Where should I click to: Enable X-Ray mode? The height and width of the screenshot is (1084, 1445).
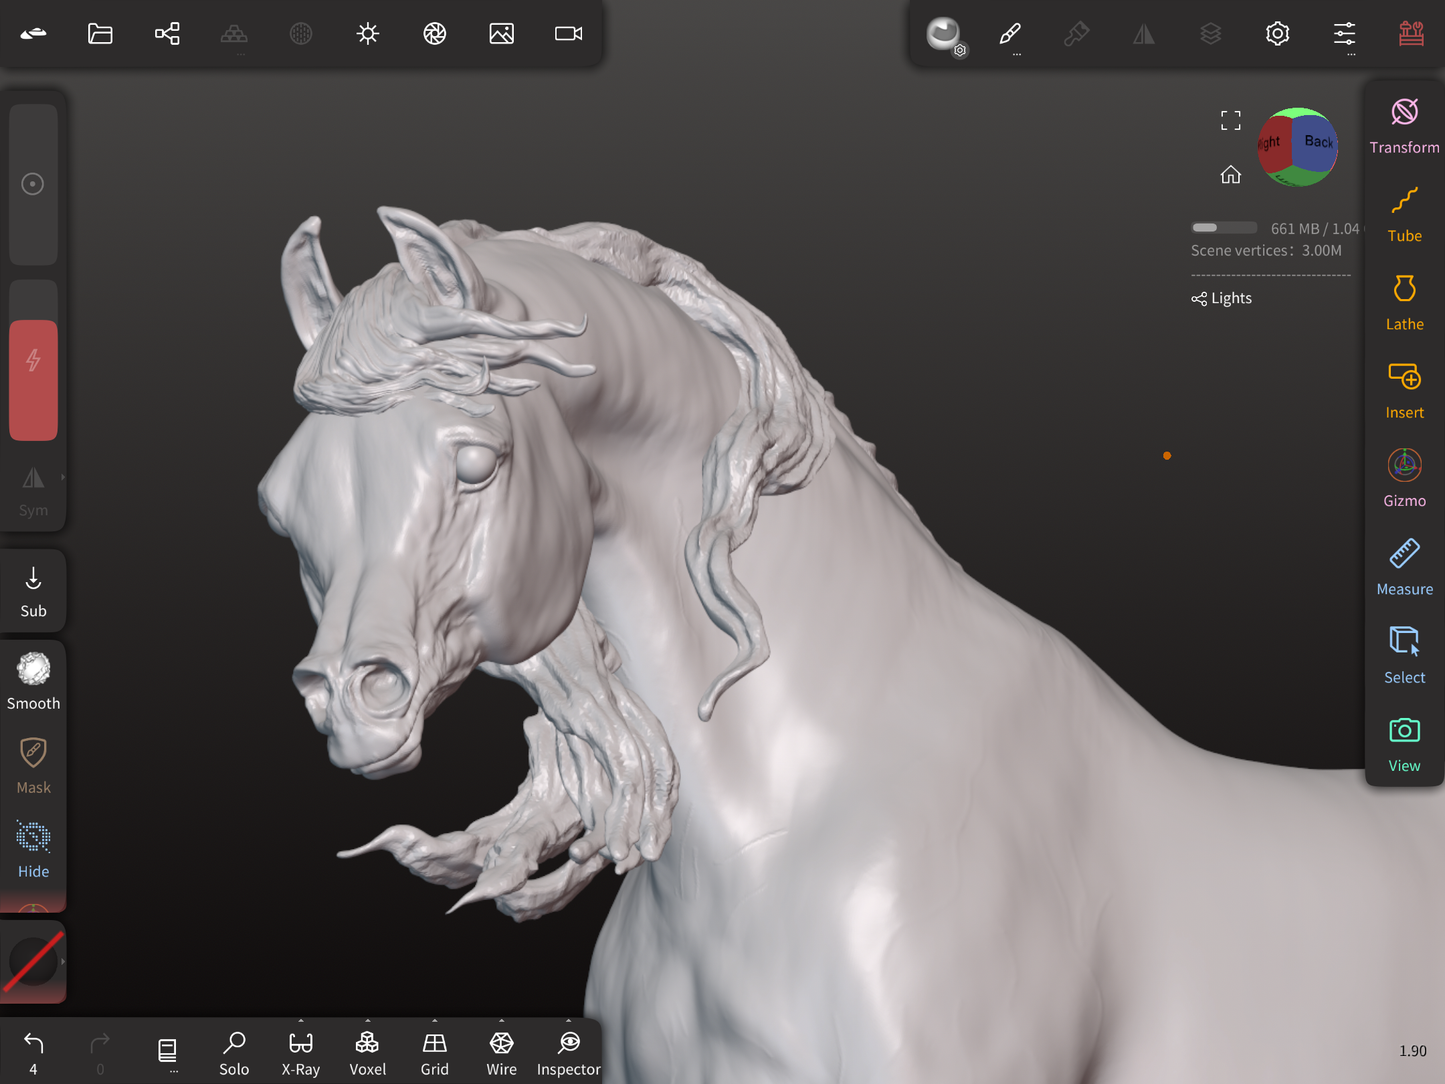(x=300, y=1054)
